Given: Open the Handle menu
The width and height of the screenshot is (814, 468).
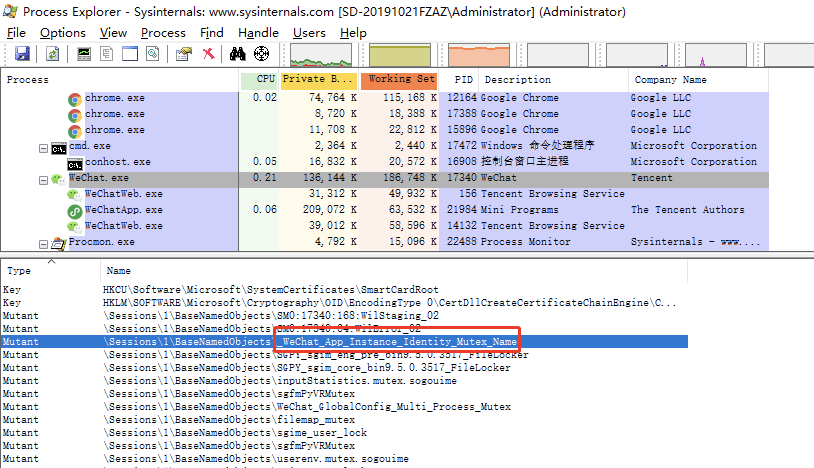Looking at the screenshot, I should click(x=258, y=32).
